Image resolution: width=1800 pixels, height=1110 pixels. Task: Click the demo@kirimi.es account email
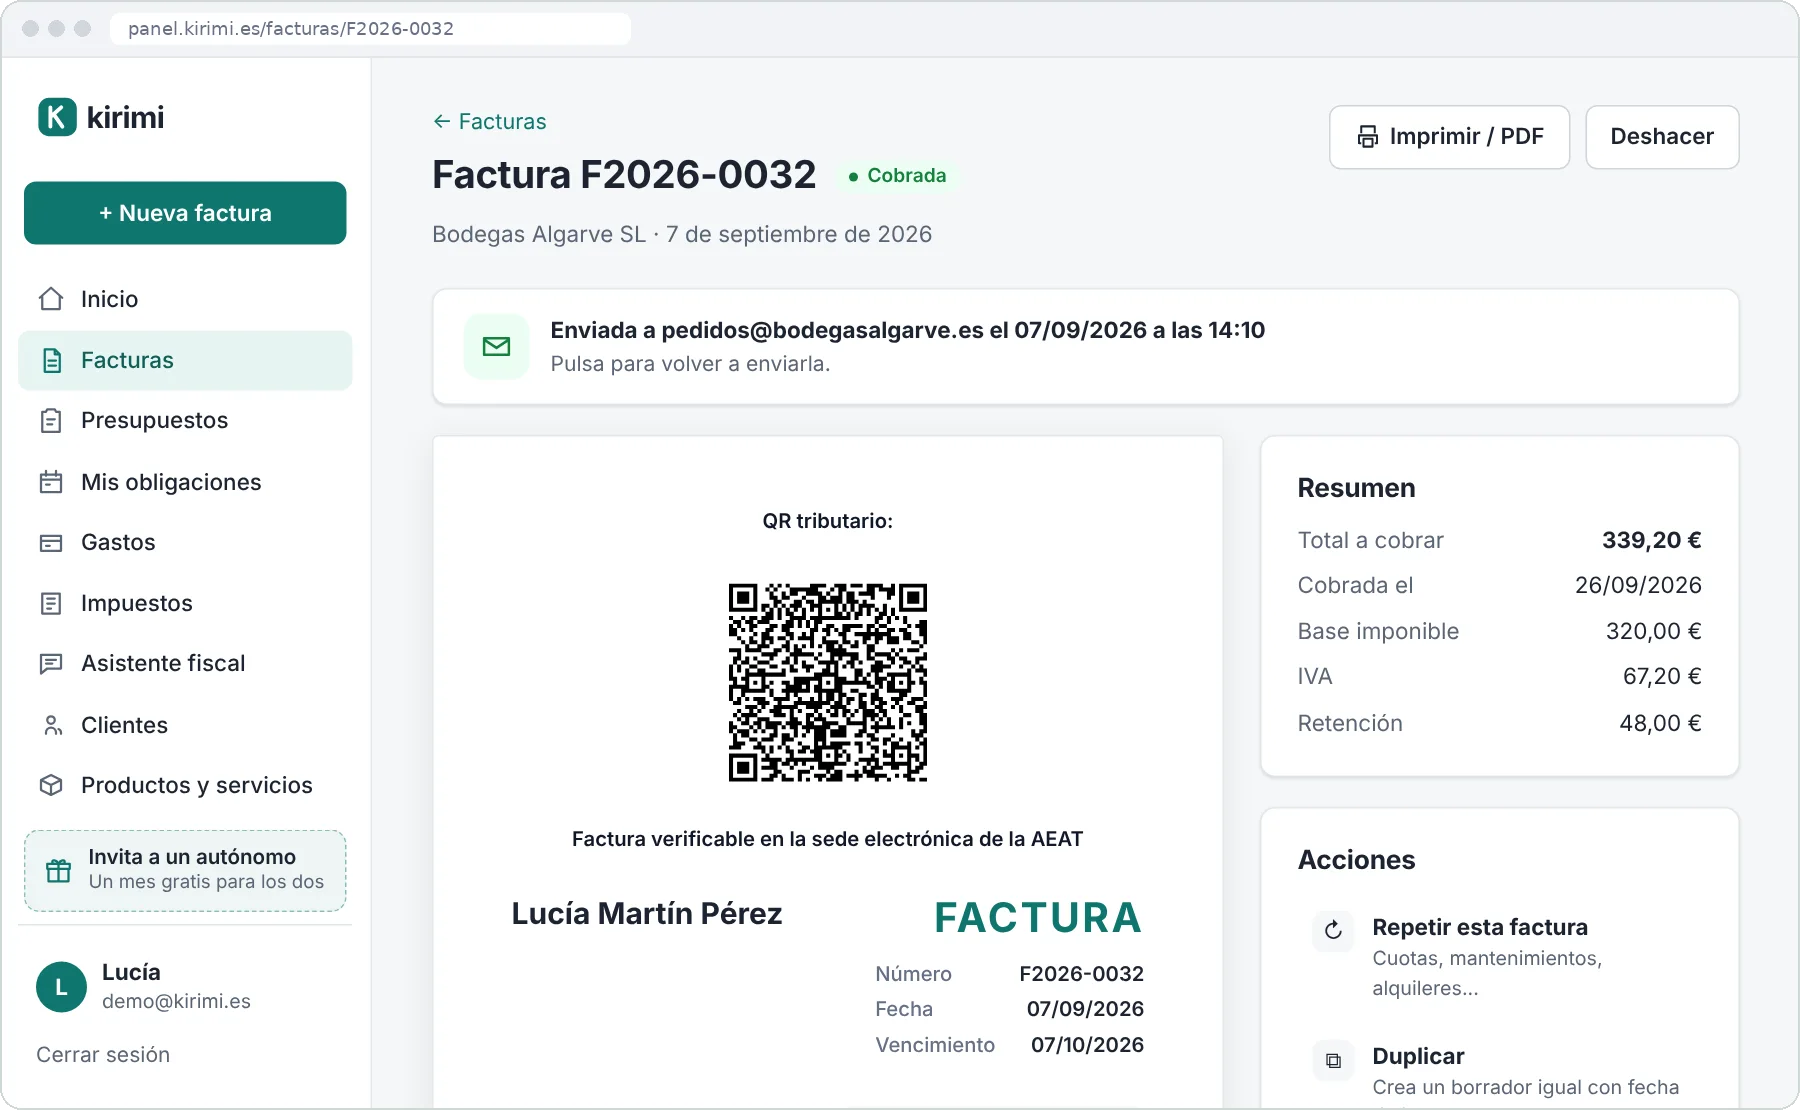tap(176, 1001)
